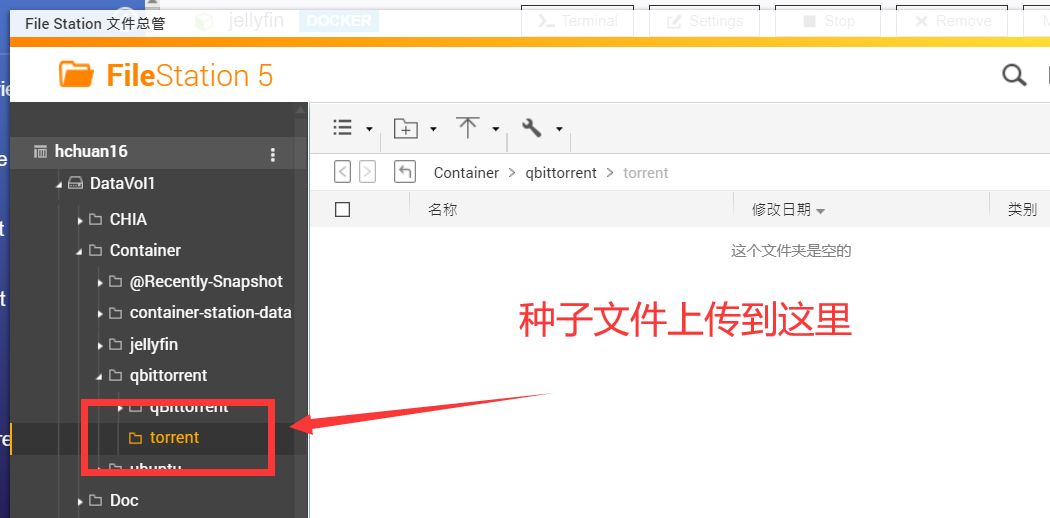Click the 类别 column header
Viewport: 1050px width, 518px height.
pyautogui.click(x=1022, y=209)
